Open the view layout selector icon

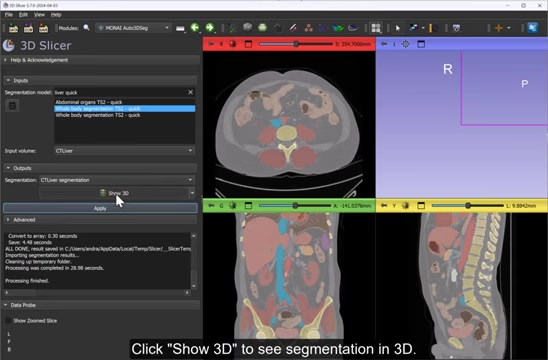click(x=376, y=28)
